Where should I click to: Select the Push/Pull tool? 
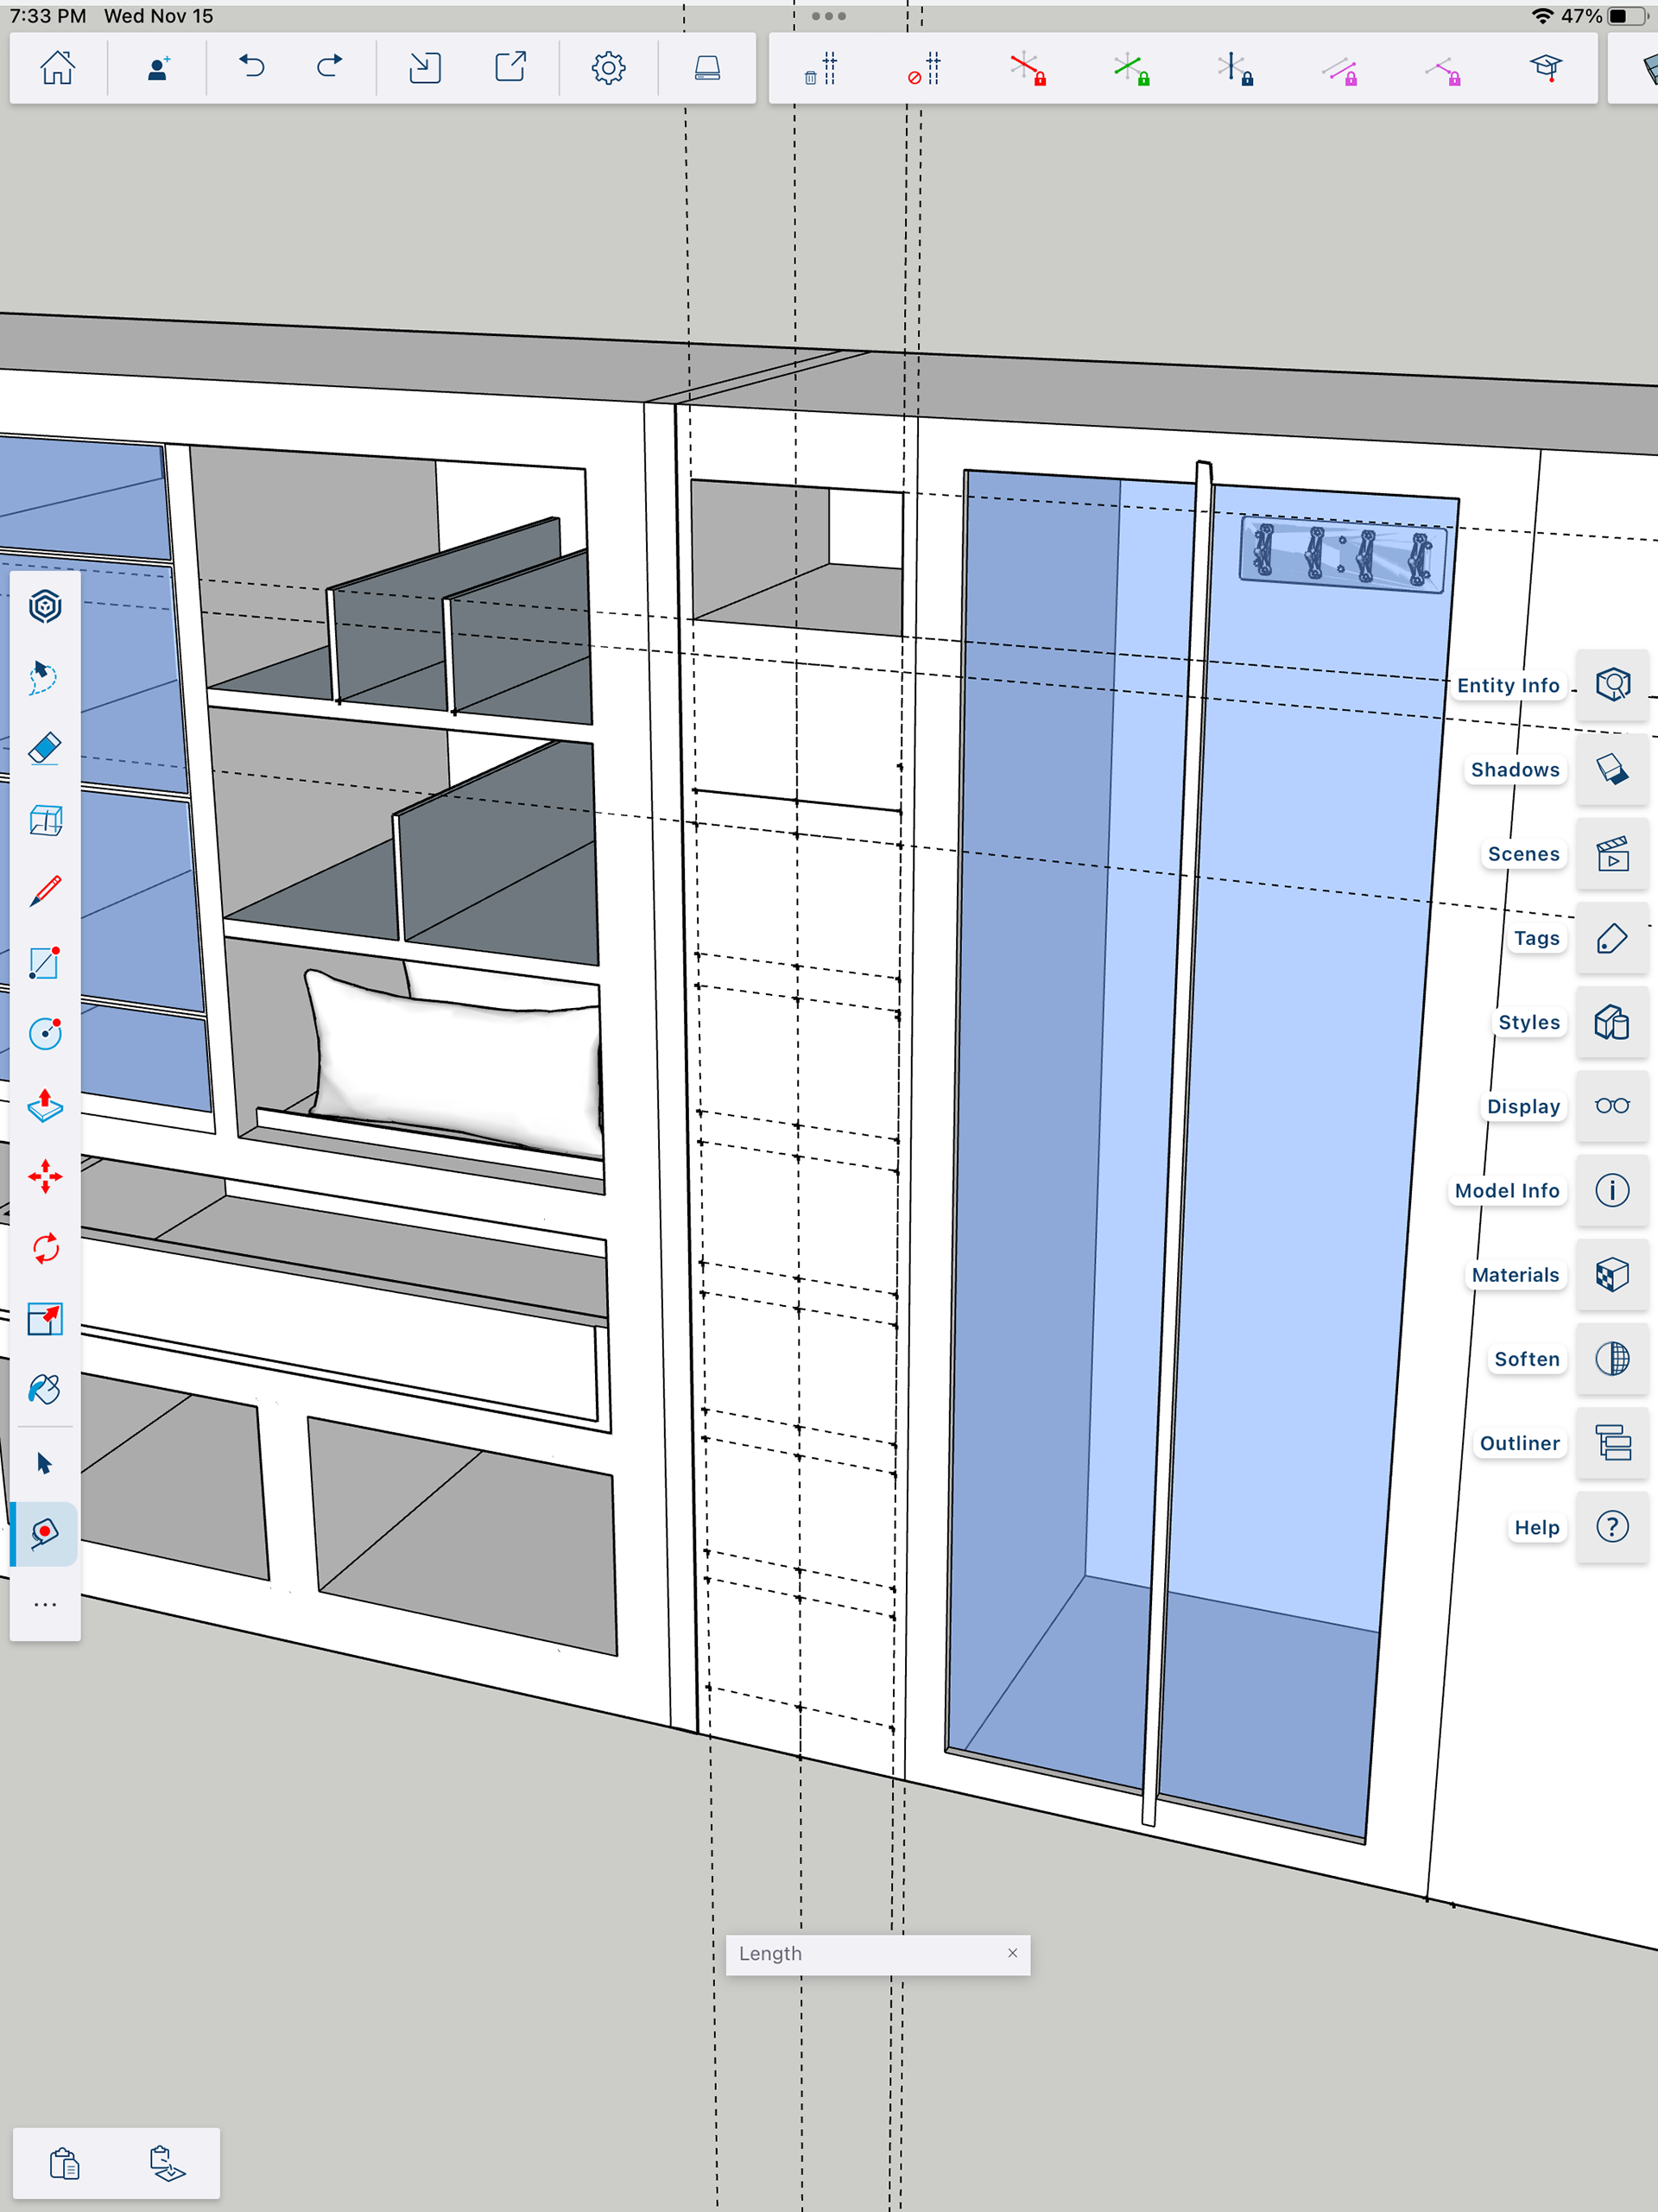[x=45, y=1105]
